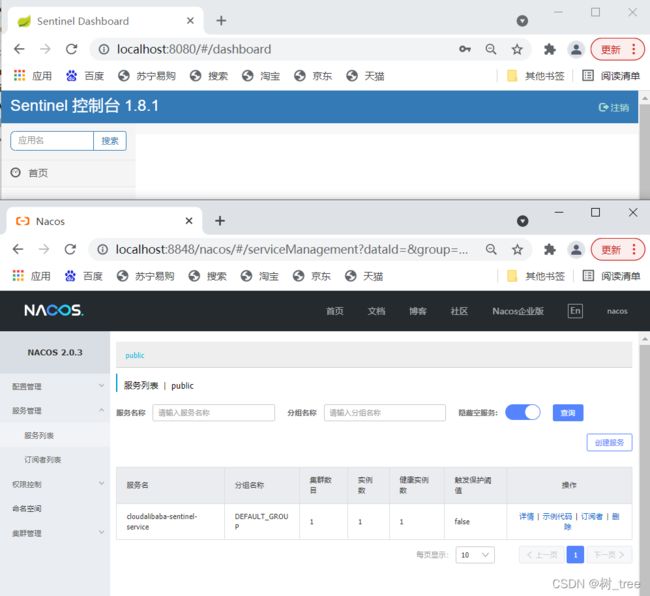Click zoom magnifier in Sentinel address bar
650x596 pixels.
tap(491, 49)
